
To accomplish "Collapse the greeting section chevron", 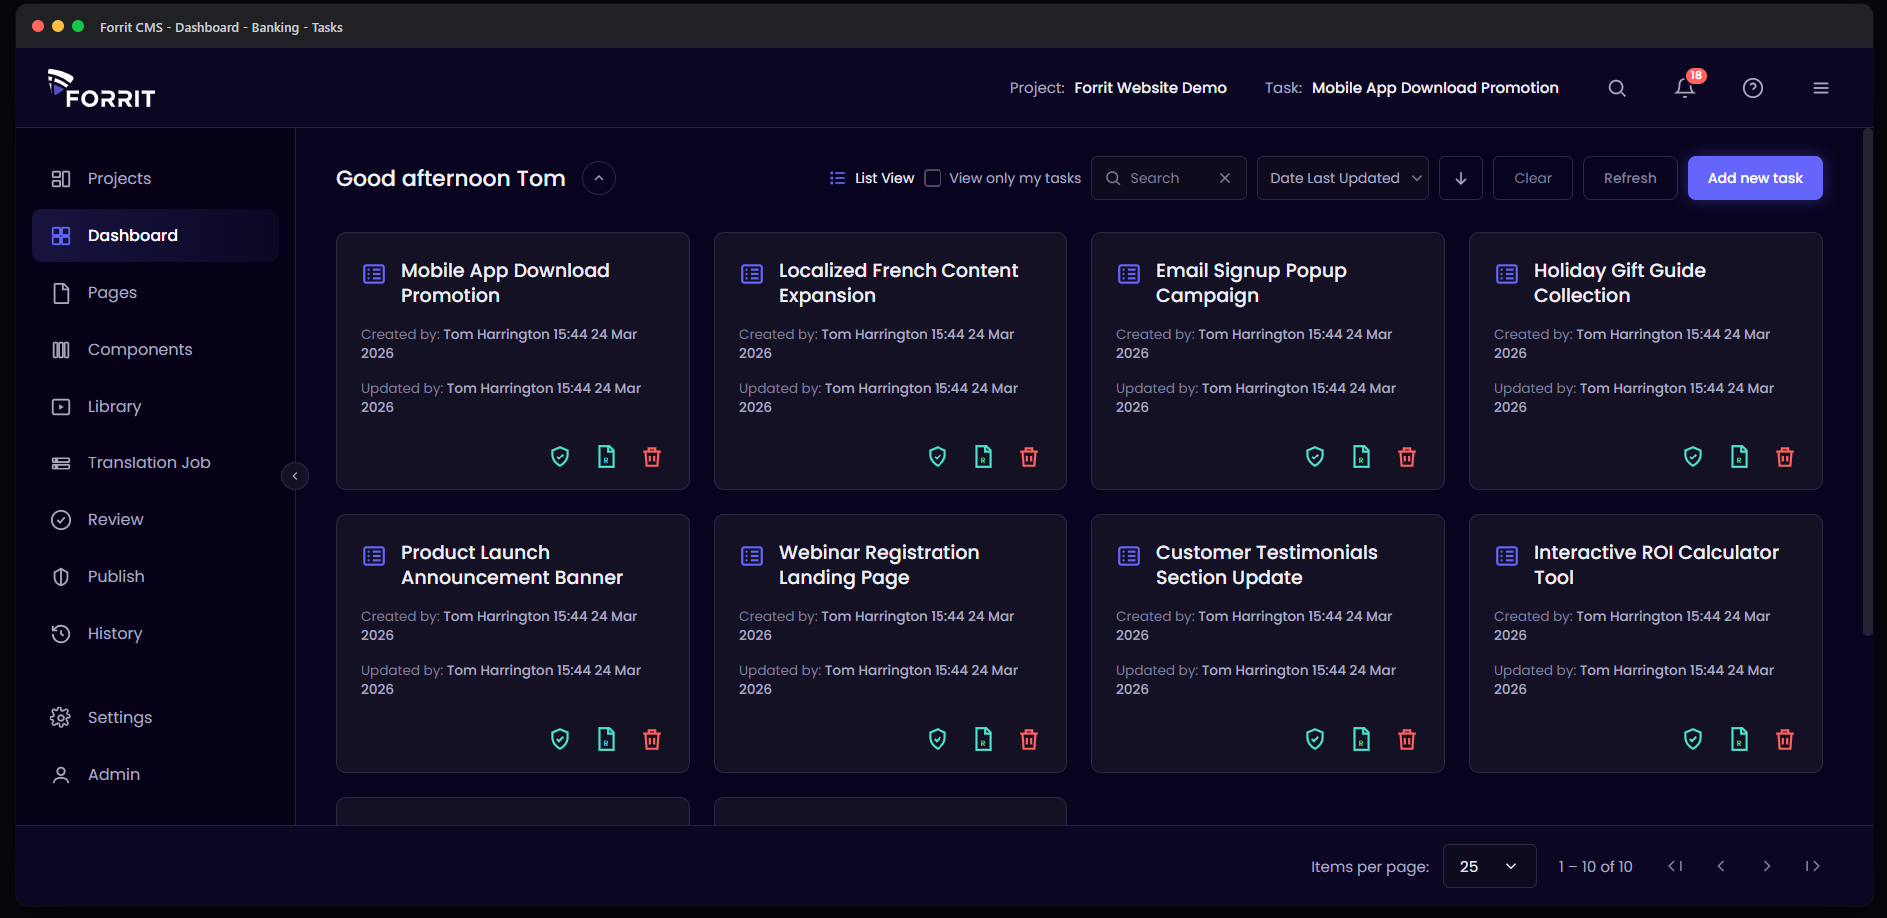I will pyautogui.click(x=599, y=178).
